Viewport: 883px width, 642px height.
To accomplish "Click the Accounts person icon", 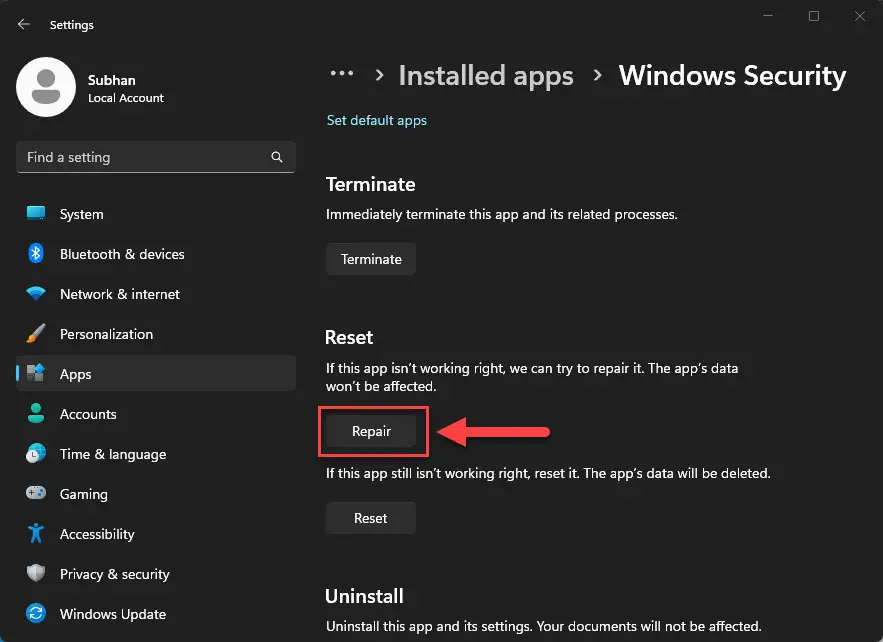I will 36,413.
